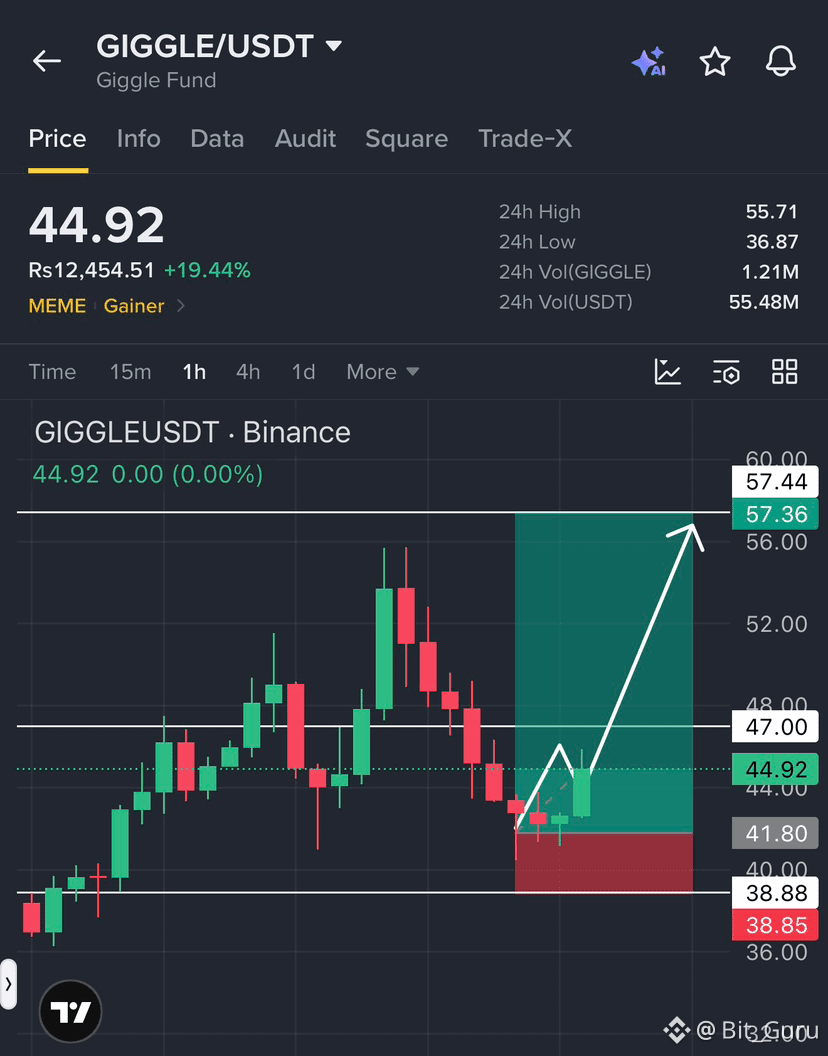Click the 24h Low value 36.87

click(x=771, y=242)
